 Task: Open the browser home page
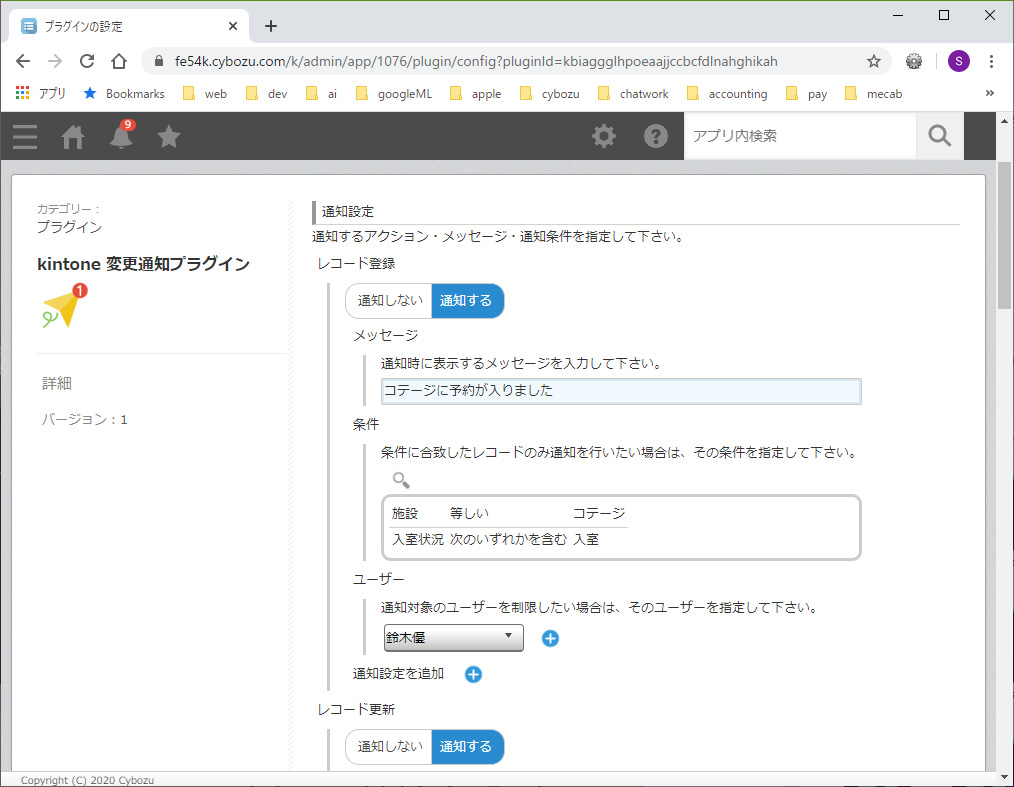click(119, 61)
